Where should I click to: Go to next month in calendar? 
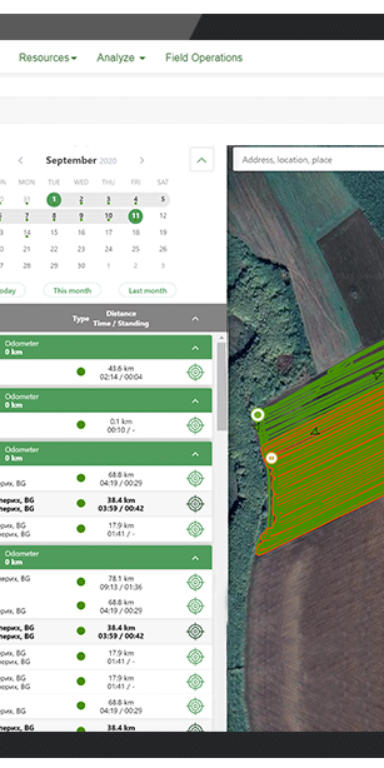pyautogui.click(x=142, y=160)
